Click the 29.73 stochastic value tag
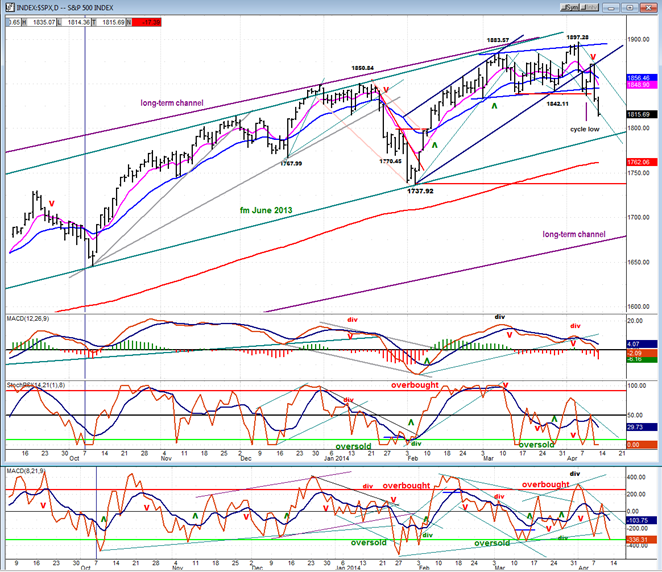 coord(642,427)
